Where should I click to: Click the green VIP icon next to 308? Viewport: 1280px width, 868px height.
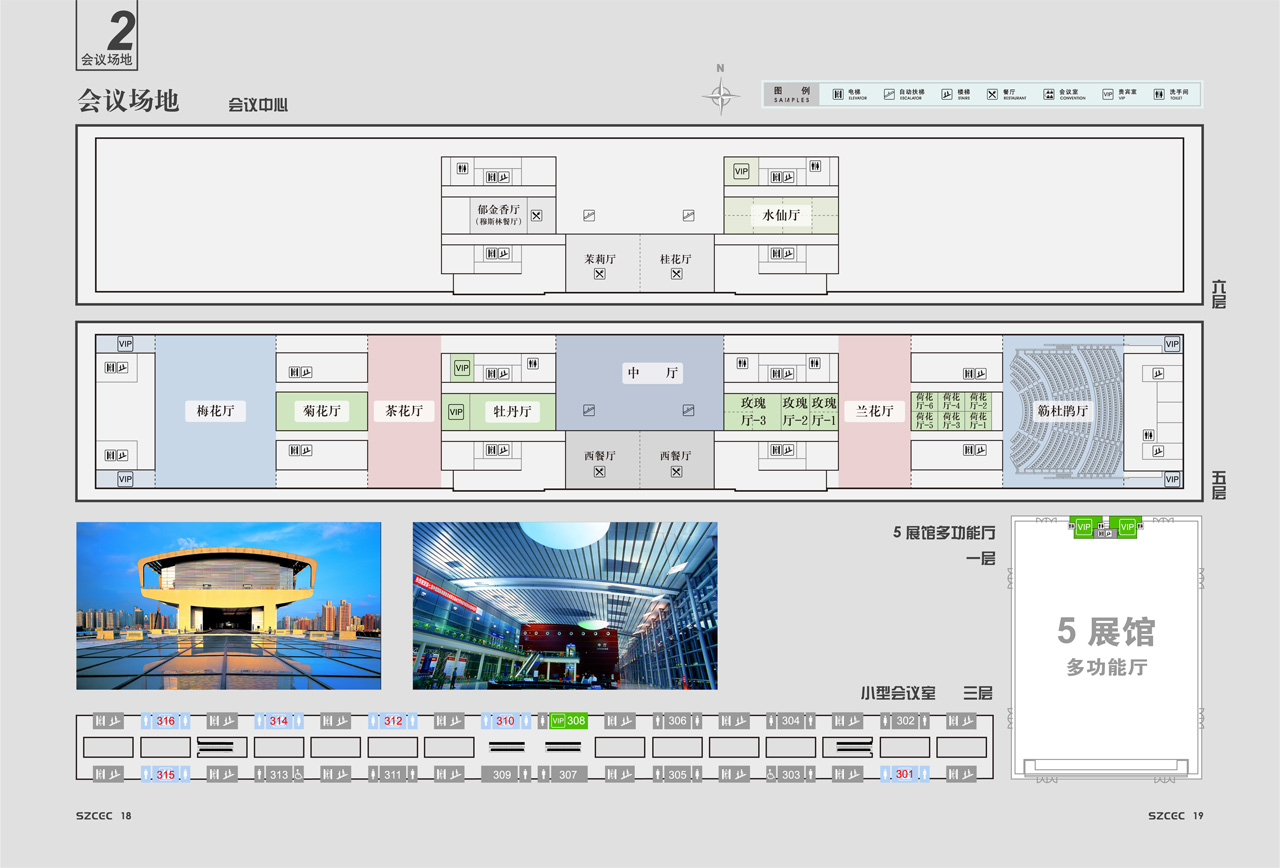[558, 721]
